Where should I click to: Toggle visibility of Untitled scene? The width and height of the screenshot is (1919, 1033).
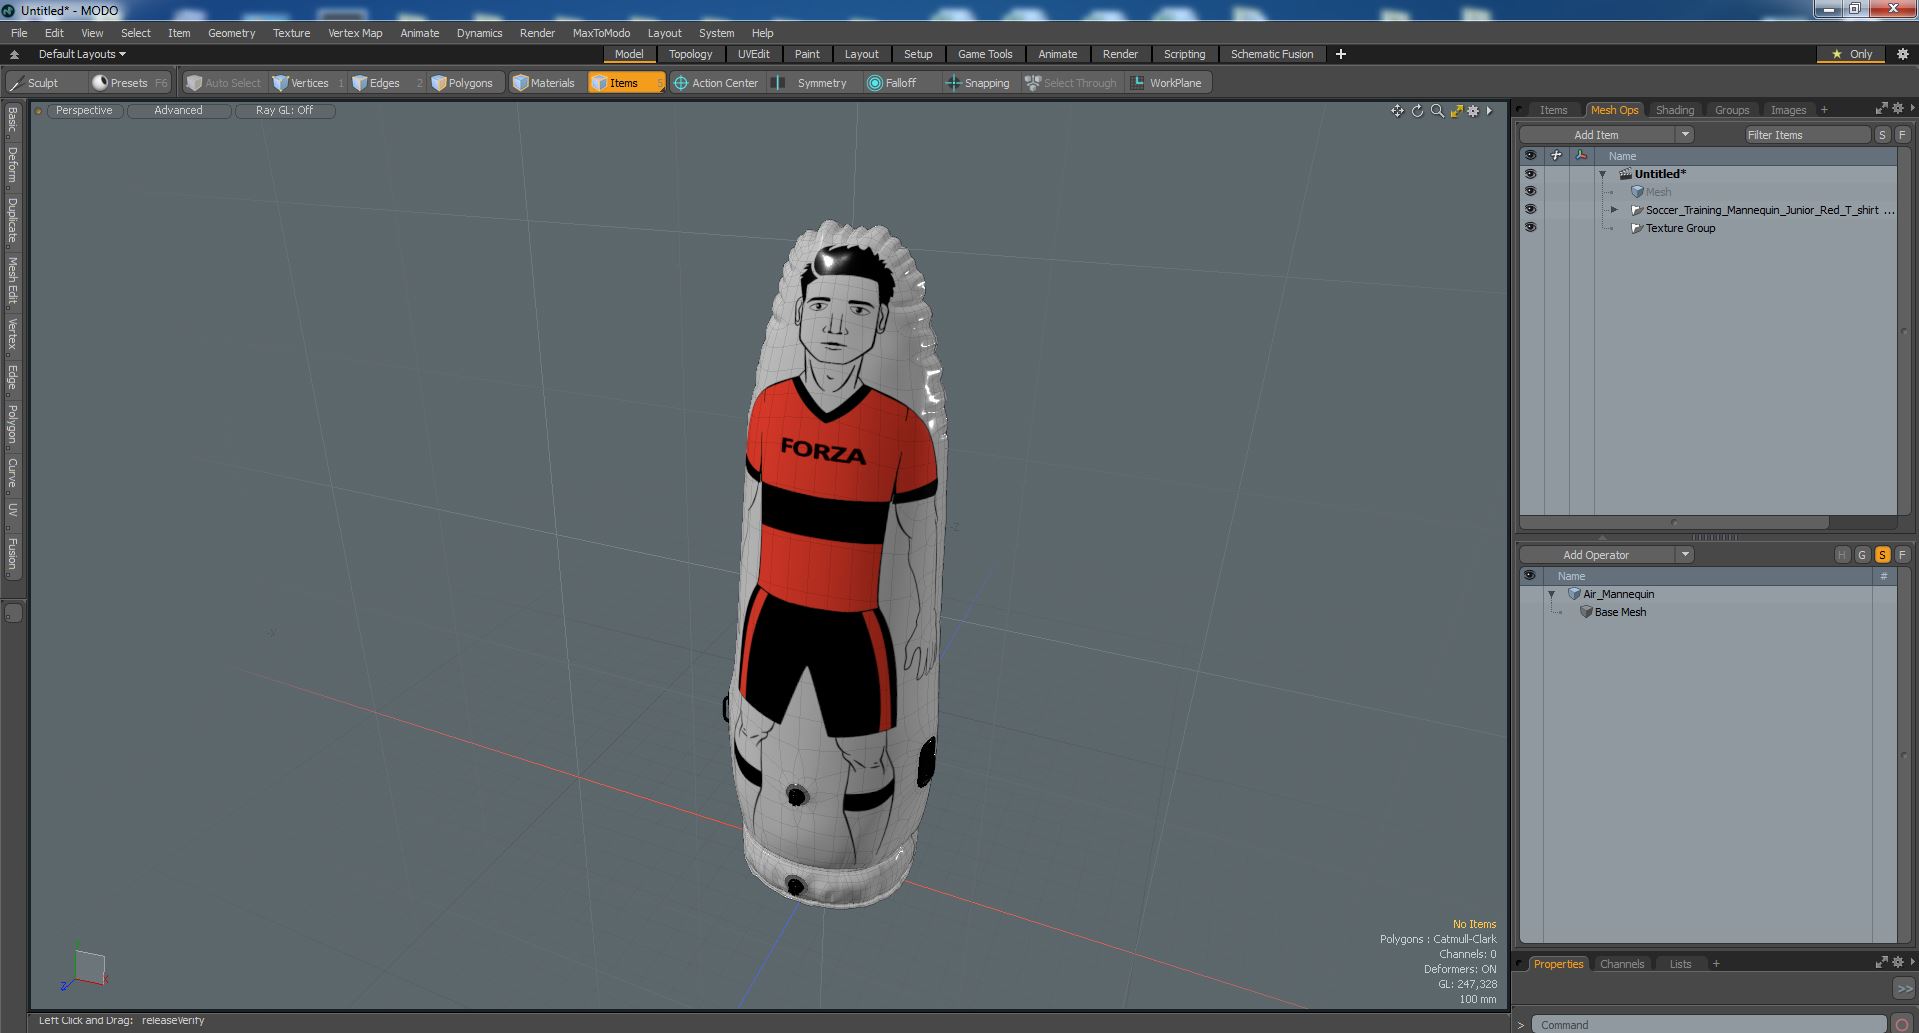click(1530, 174)
